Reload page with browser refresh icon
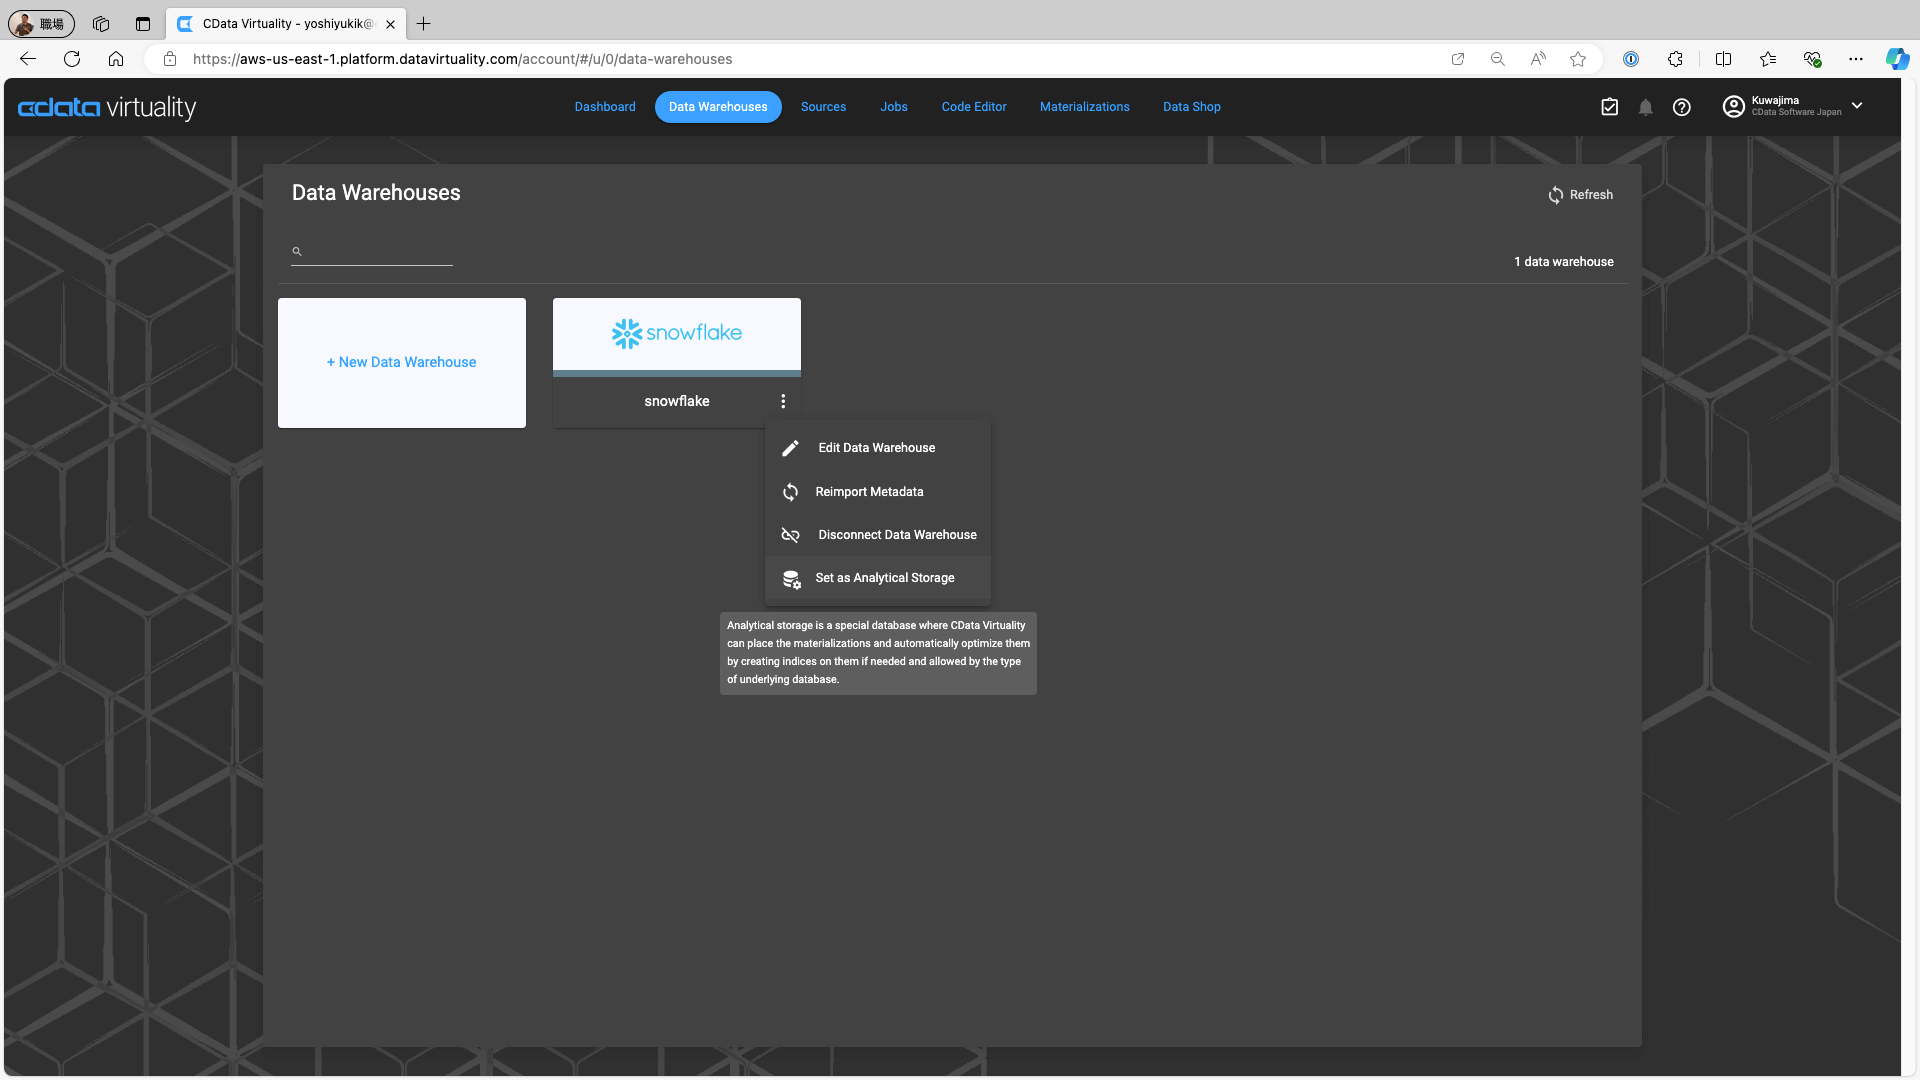 point(72,59)
